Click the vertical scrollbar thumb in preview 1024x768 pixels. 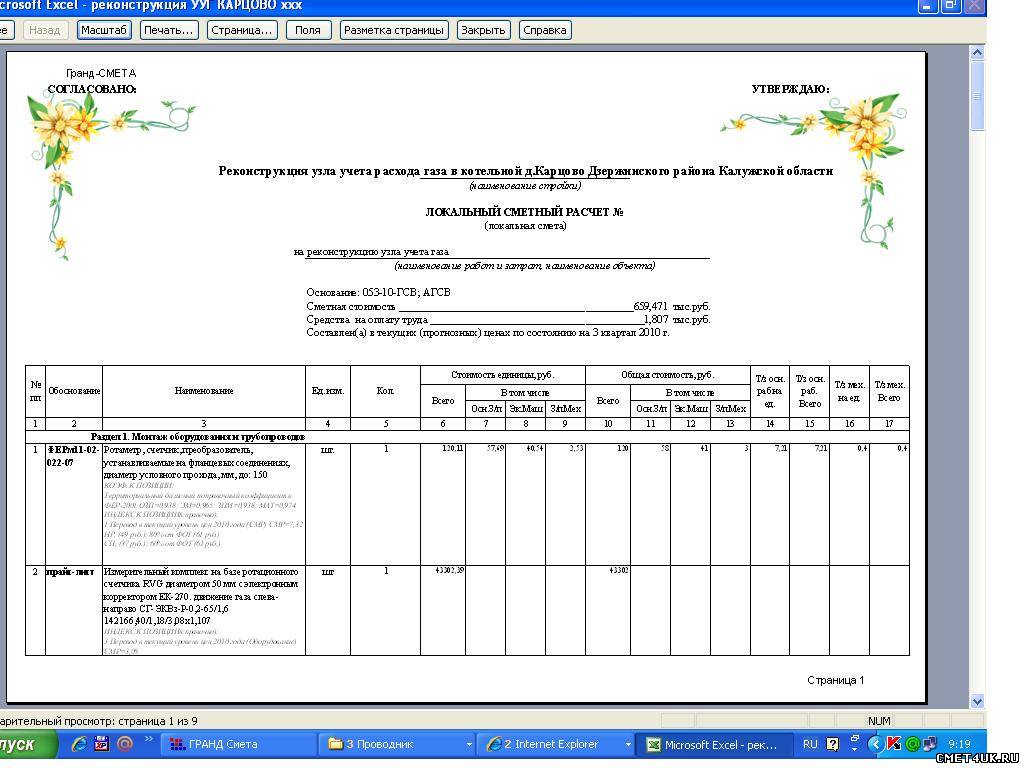pos(977,95)
